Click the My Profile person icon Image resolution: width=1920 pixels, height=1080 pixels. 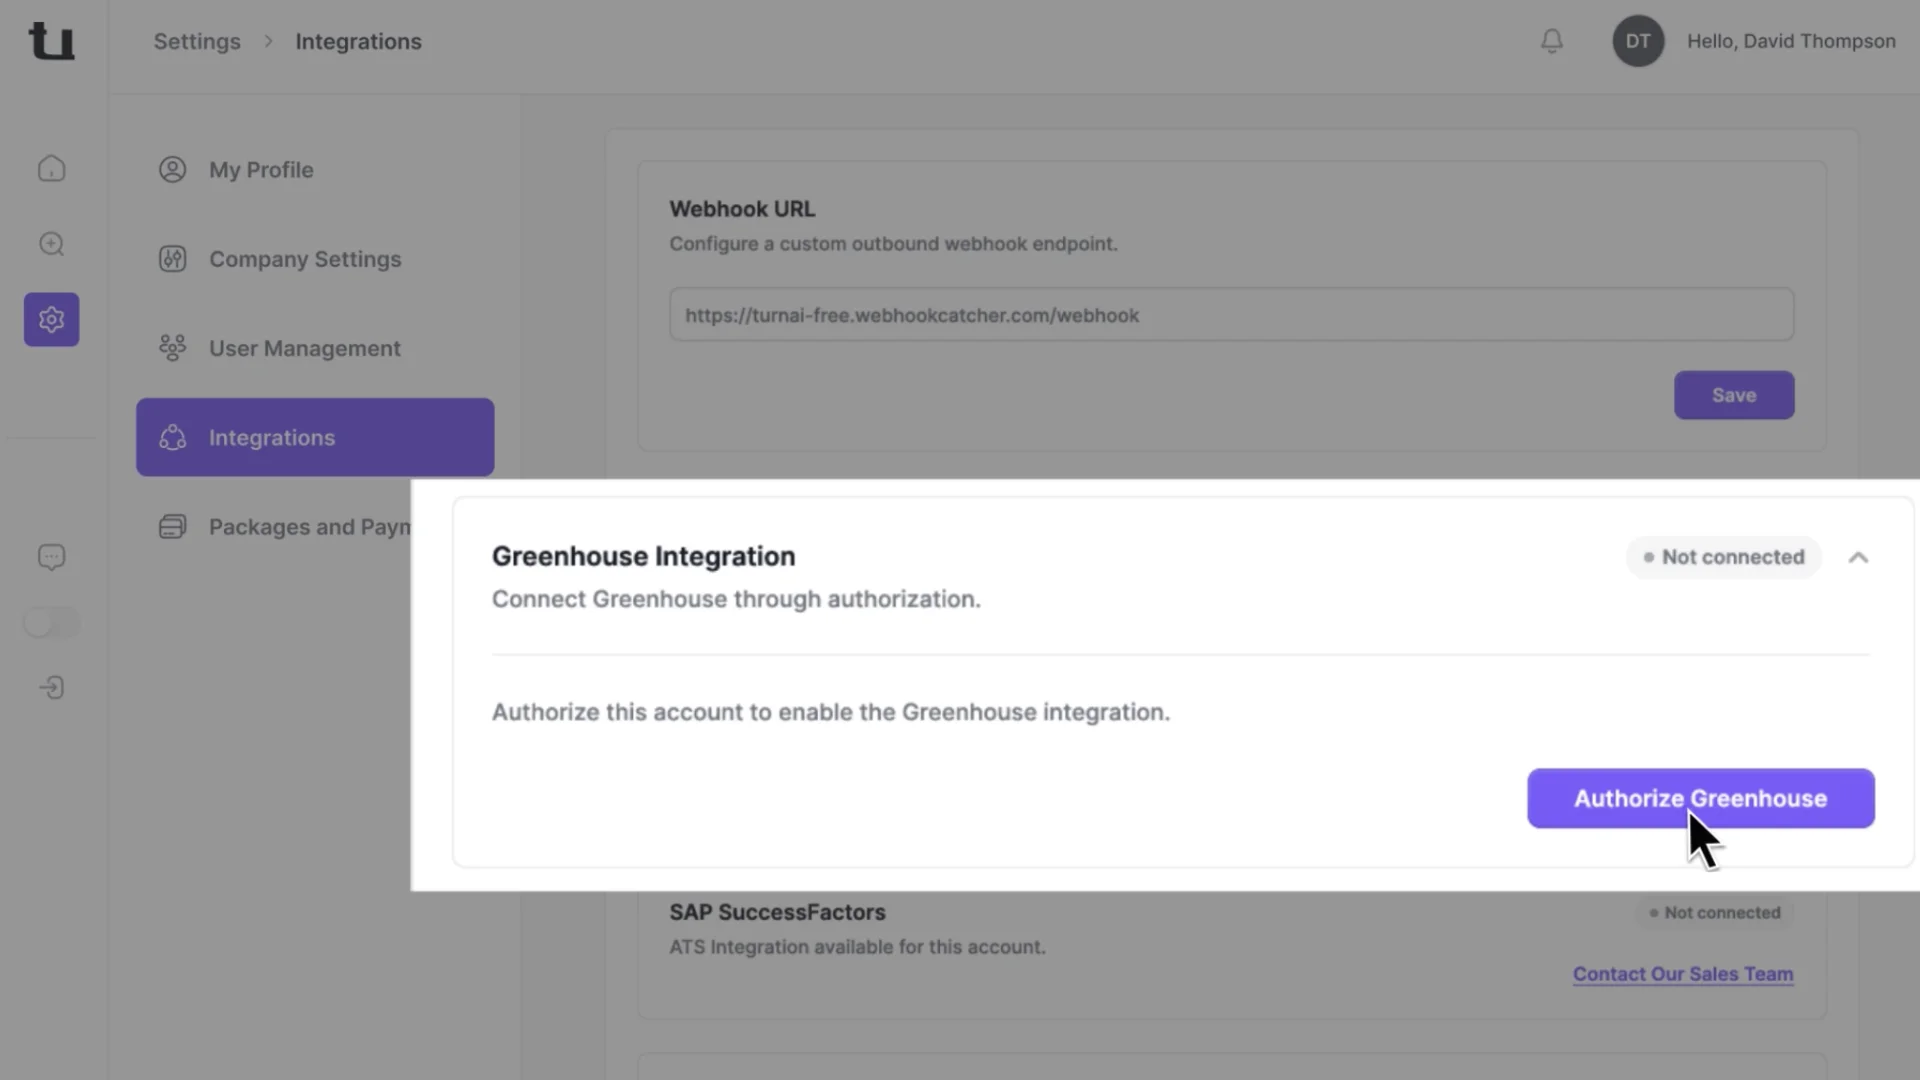point(172,170)
